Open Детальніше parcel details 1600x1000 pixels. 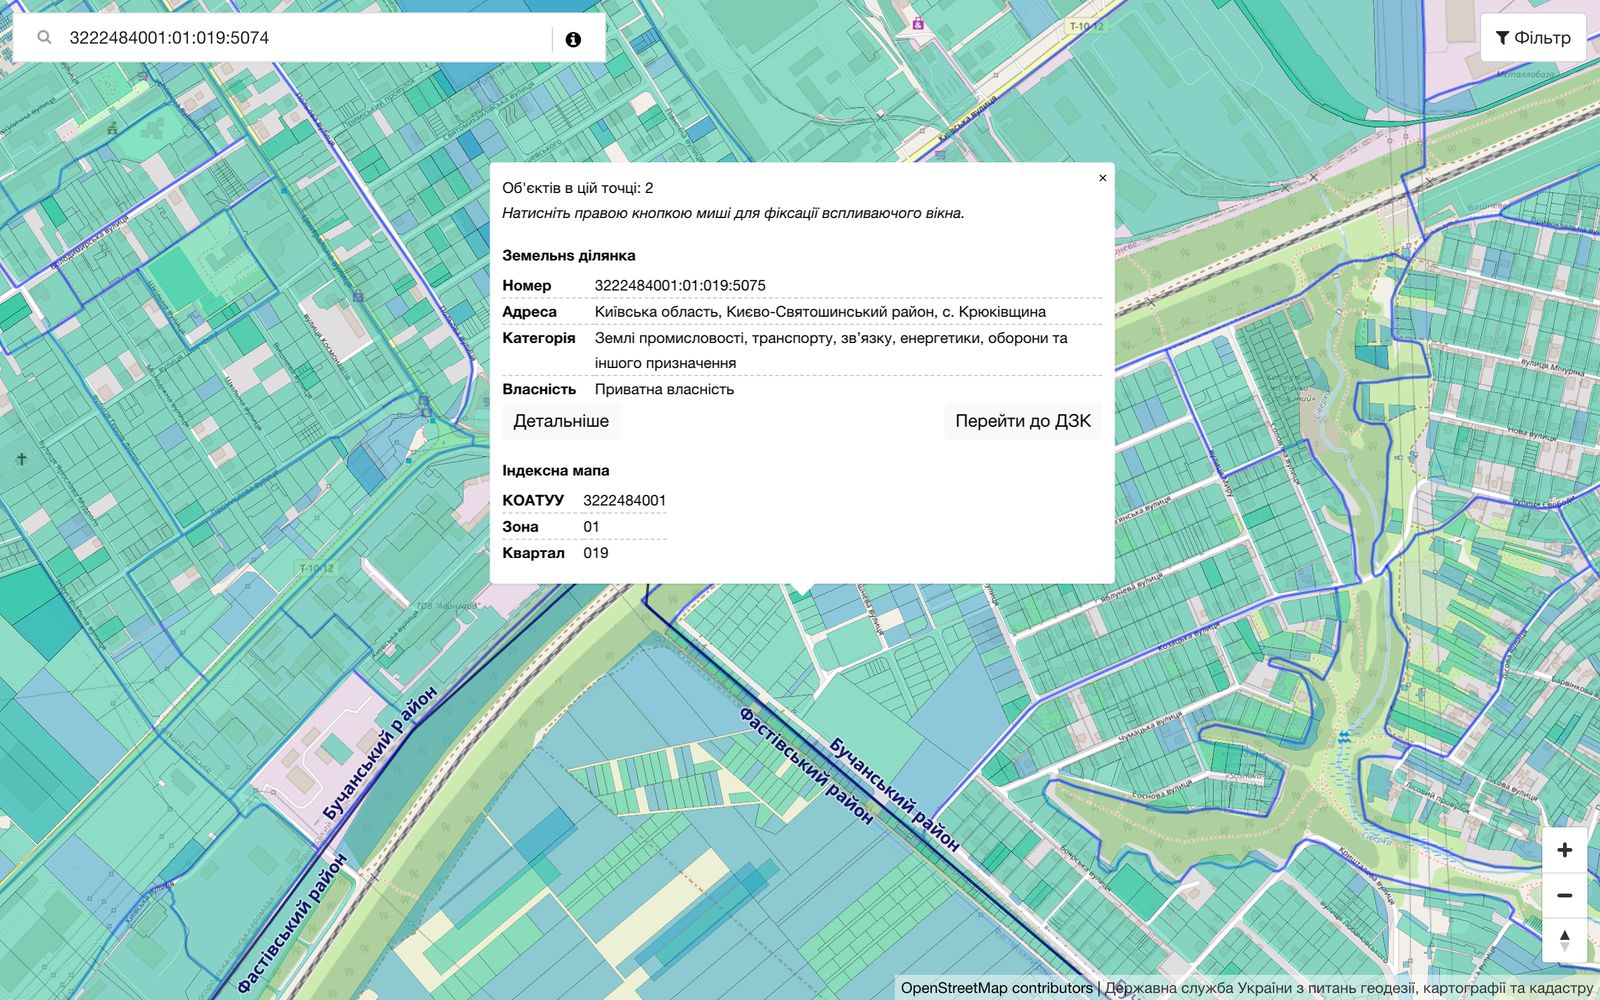(x=561, y=421)
